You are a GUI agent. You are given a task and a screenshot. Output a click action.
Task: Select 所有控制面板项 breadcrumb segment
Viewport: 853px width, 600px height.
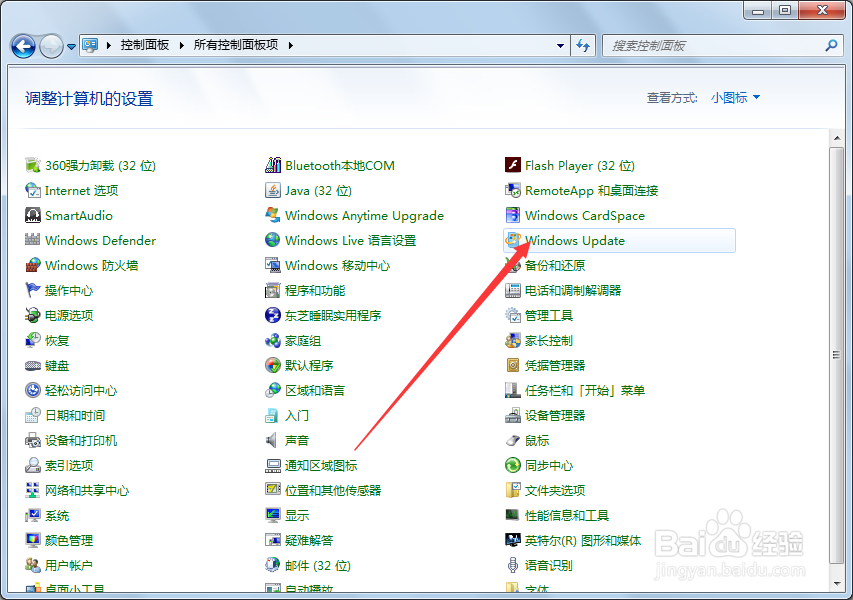236,45
